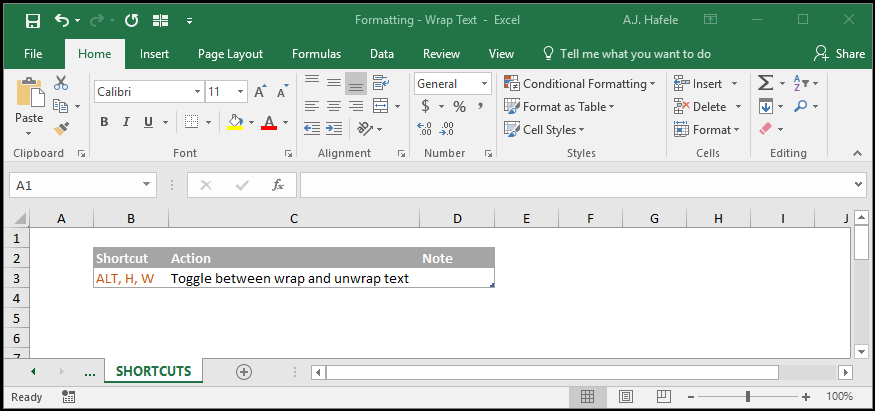Click the Insert Function fx button
Screen dimensions: 875x411
[277, 185]
